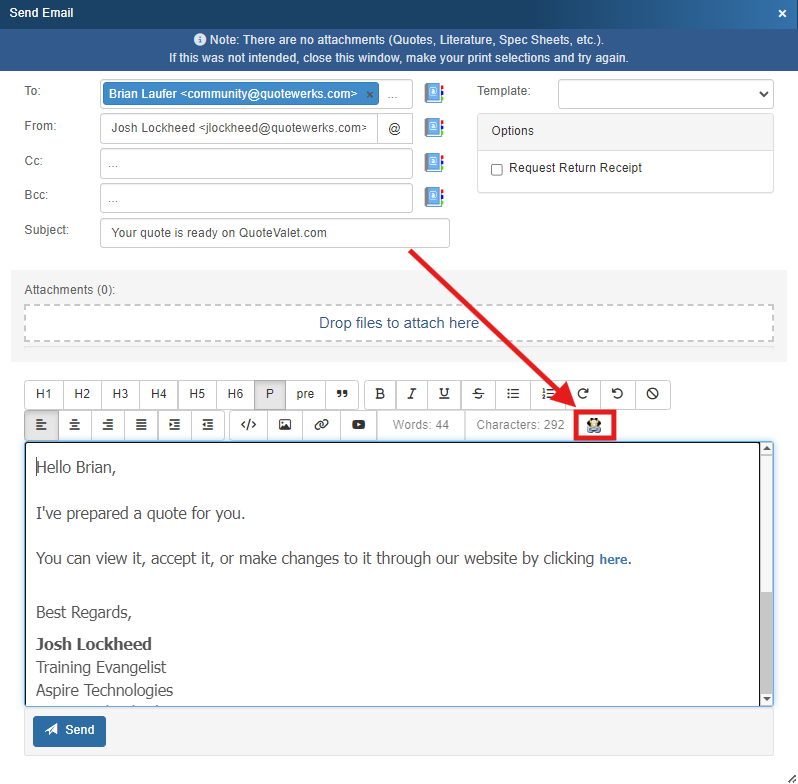Apply strikethrough formatting
Viewport: 798px width, 784px height.
[x=478, y=394]
